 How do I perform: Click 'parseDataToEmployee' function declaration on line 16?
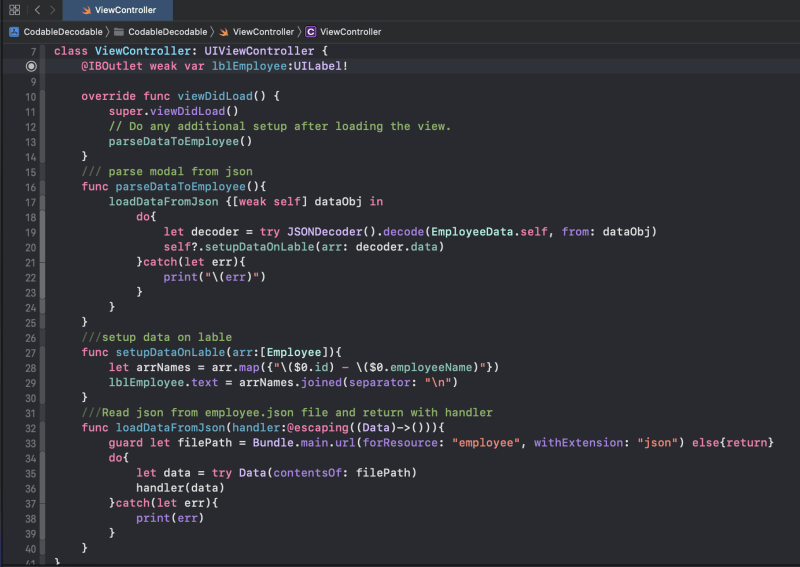[181, 186]
